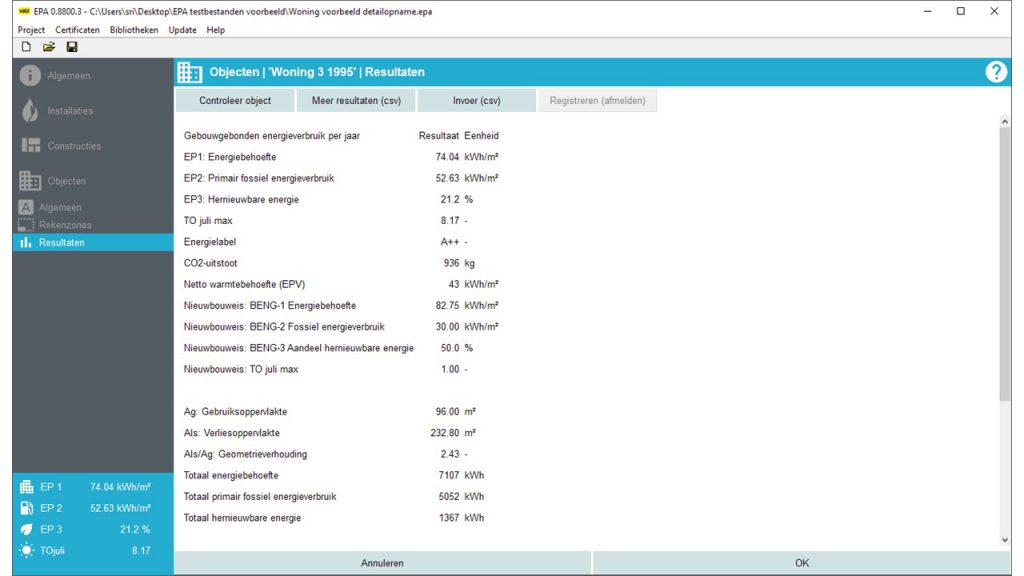
Task: Click the Meer resultaten (csv) button
Action: (x=356, y=101)
